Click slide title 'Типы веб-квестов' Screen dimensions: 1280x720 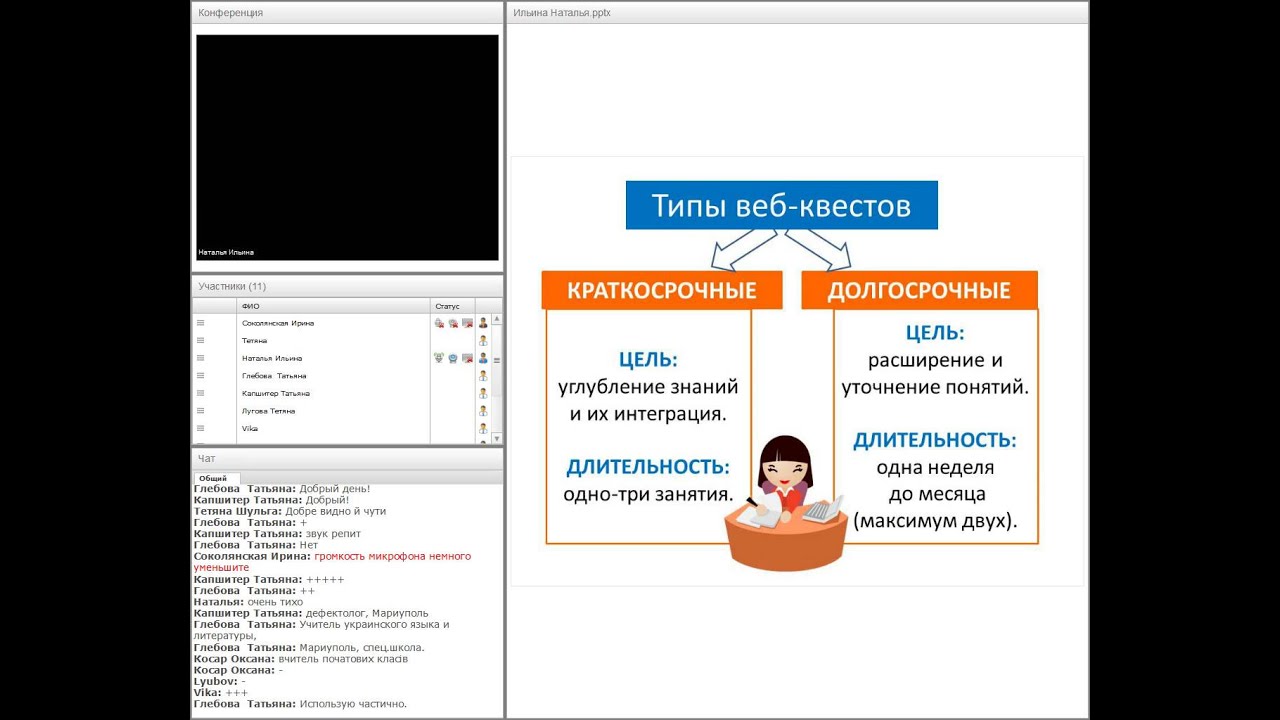[x=782, y=205]
